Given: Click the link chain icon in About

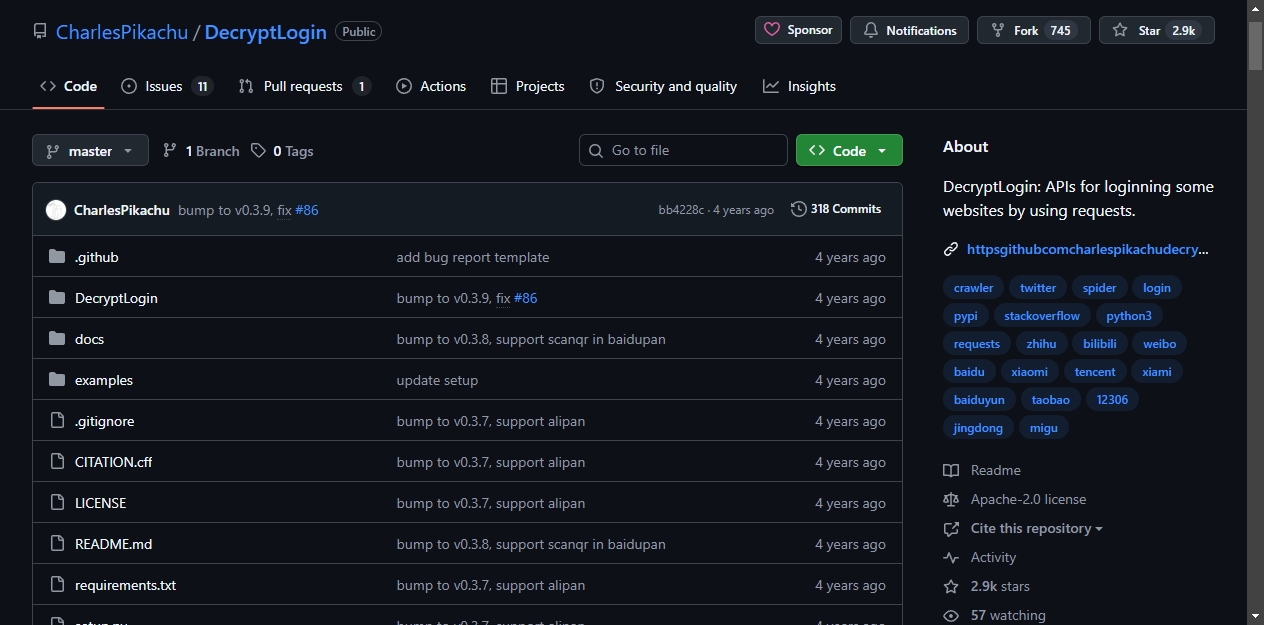Looking at the screenshot, I should [x=951, y=250].
